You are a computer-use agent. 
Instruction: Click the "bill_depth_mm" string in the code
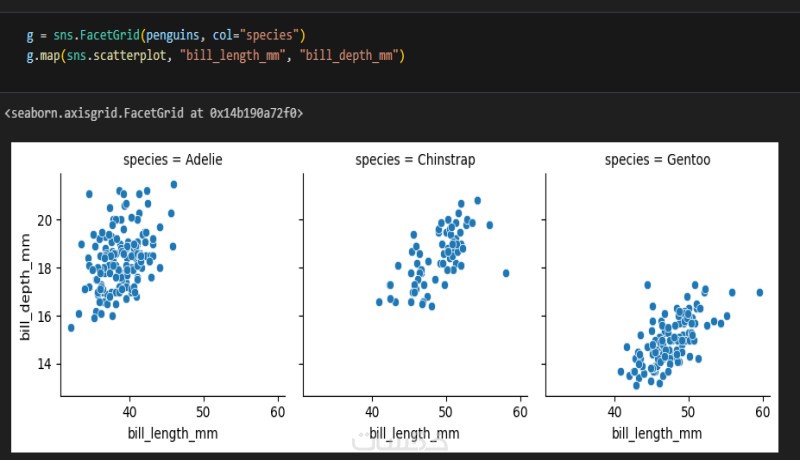tap(347, 56)
